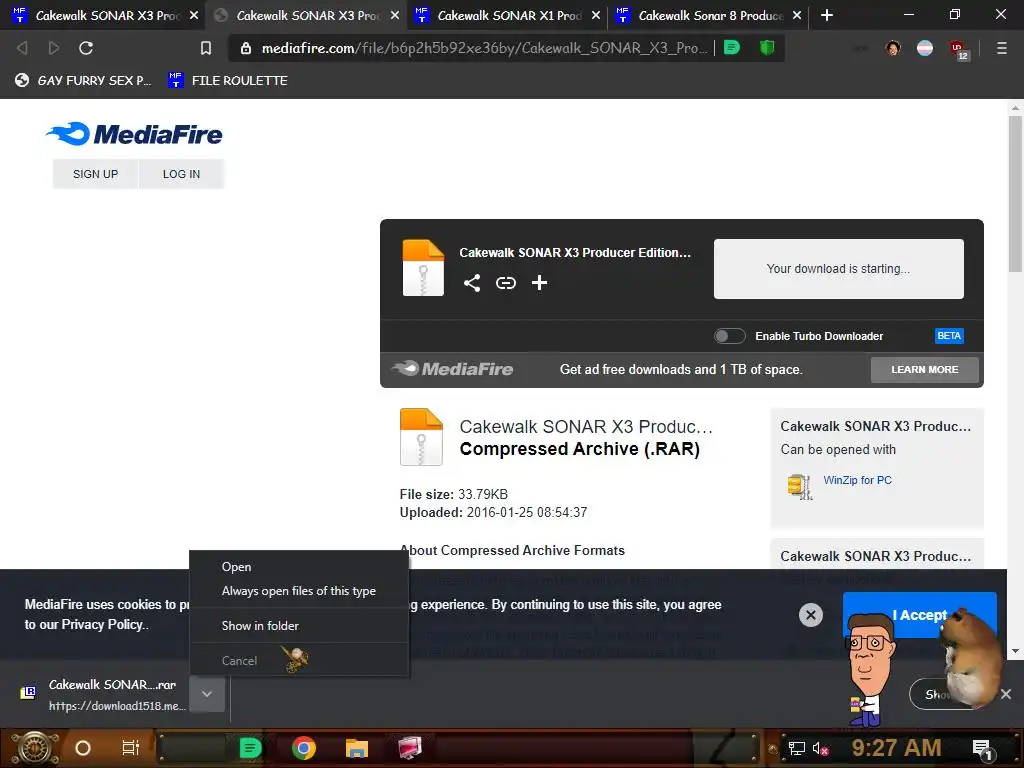
Task: Open the pink-blue striped circle extension
Action: point(925,48)
